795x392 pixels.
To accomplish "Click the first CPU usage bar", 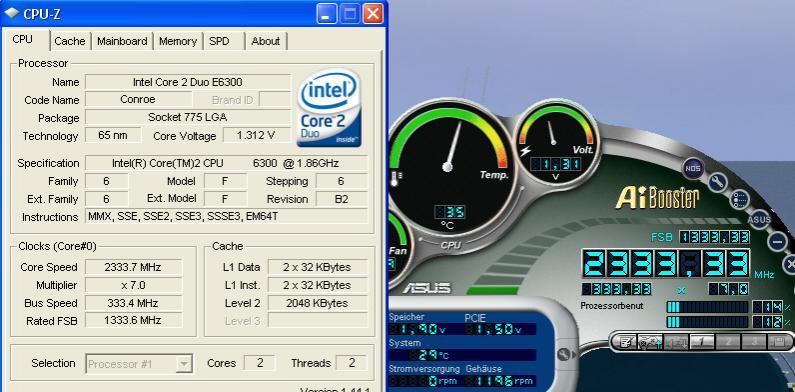I will (x=707, y=307).
